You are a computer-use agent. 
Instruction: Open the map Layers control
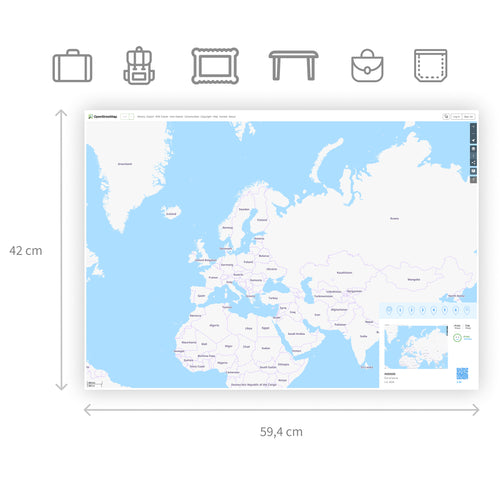pos(473,149)
